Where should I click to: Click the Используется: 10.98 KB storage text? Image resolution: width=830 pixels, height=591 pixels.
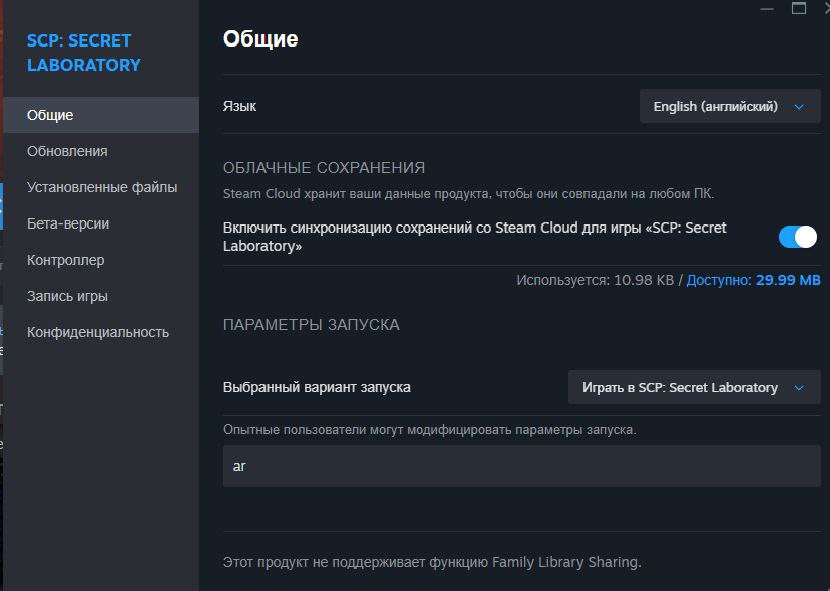pos(595,280)
